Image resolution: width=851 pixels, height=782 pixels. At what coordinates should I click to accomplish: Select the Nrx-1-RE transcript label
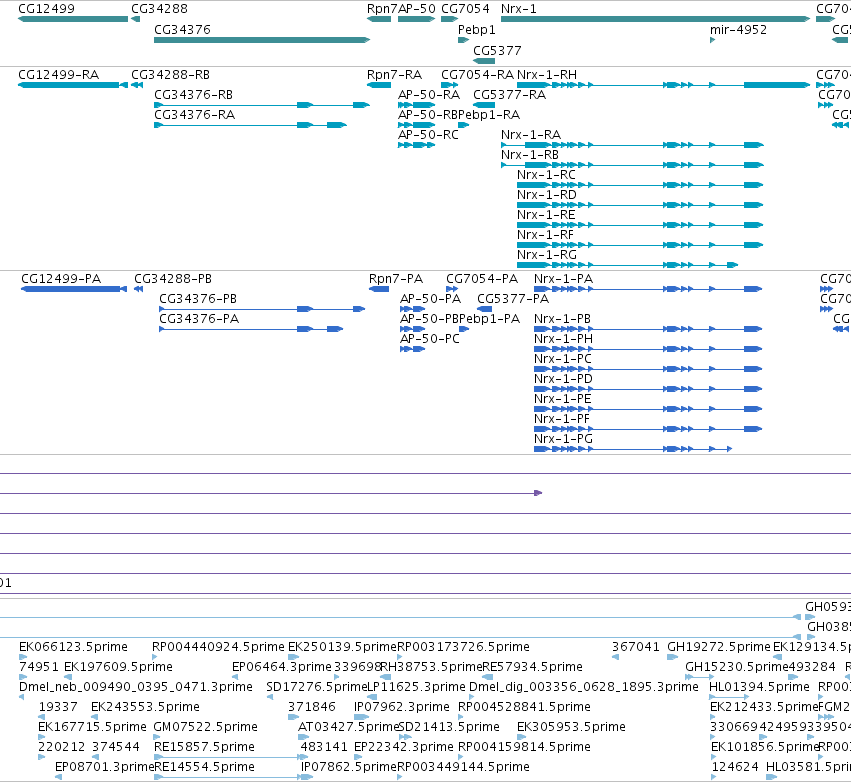pos(546,215)
